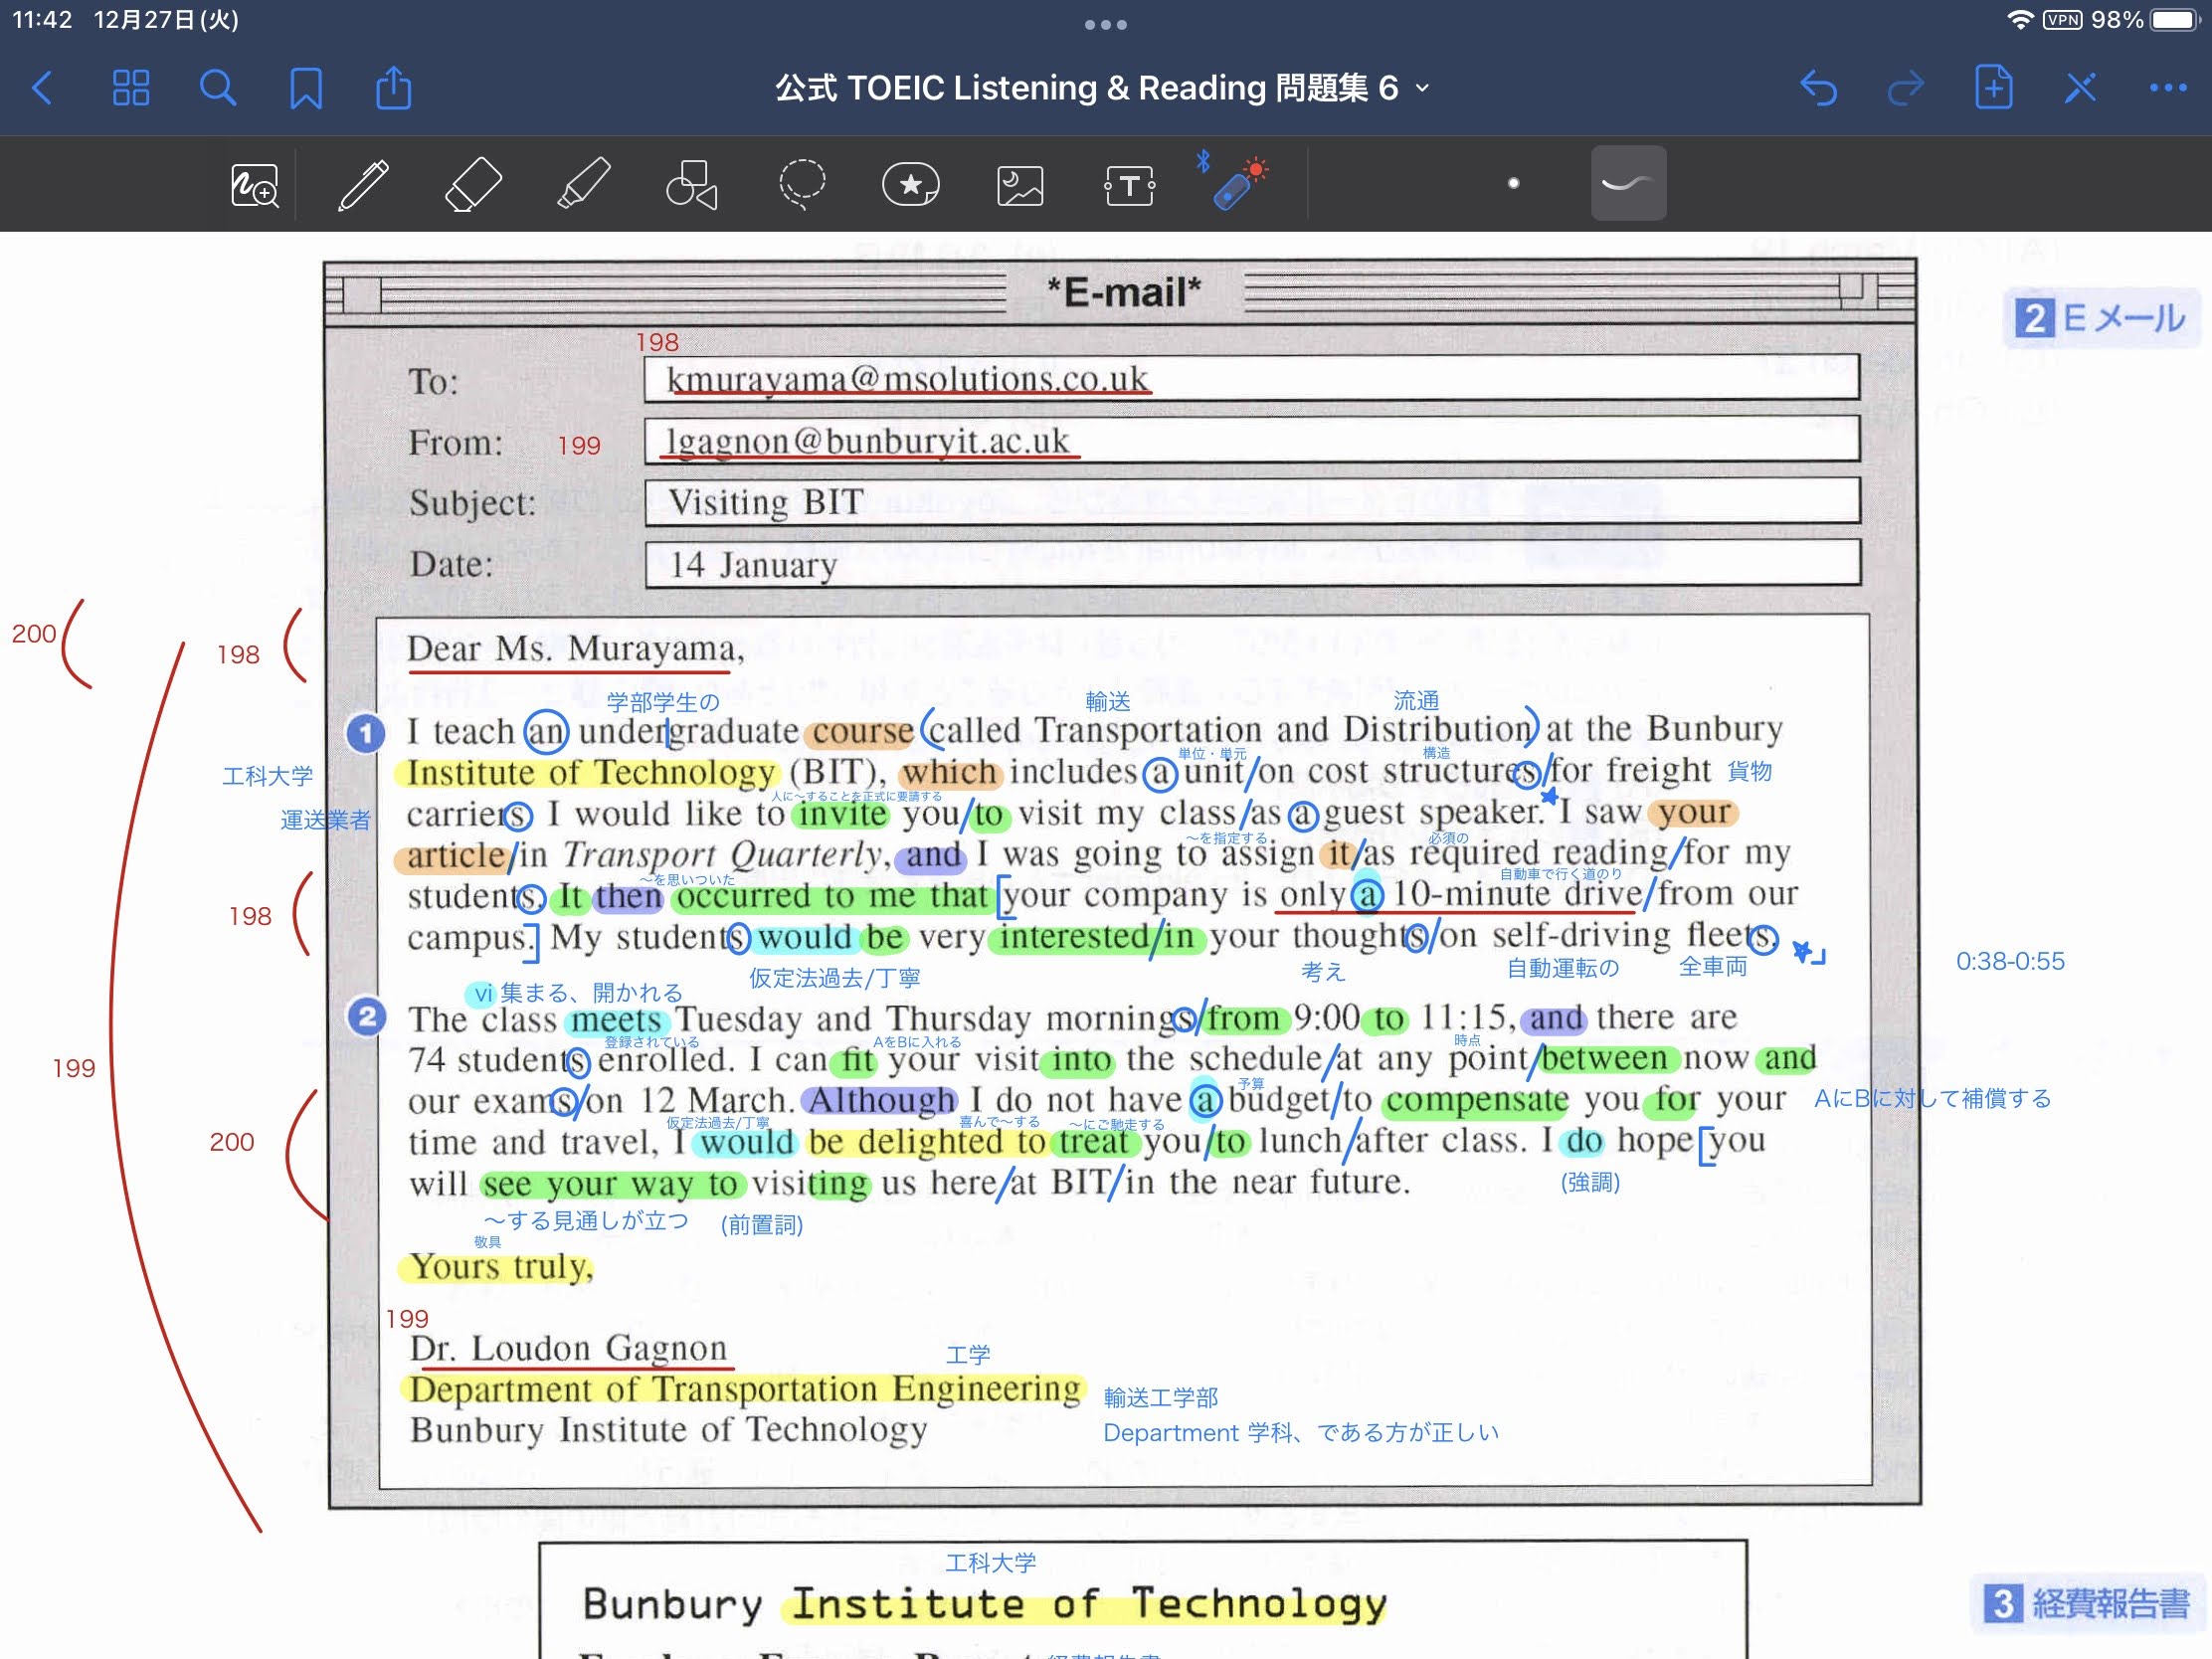This screenshot has height=1659, width=2212.
Task: Open the Elements star sticker tool
Action: pyautogui.click(x=910, y=185)
